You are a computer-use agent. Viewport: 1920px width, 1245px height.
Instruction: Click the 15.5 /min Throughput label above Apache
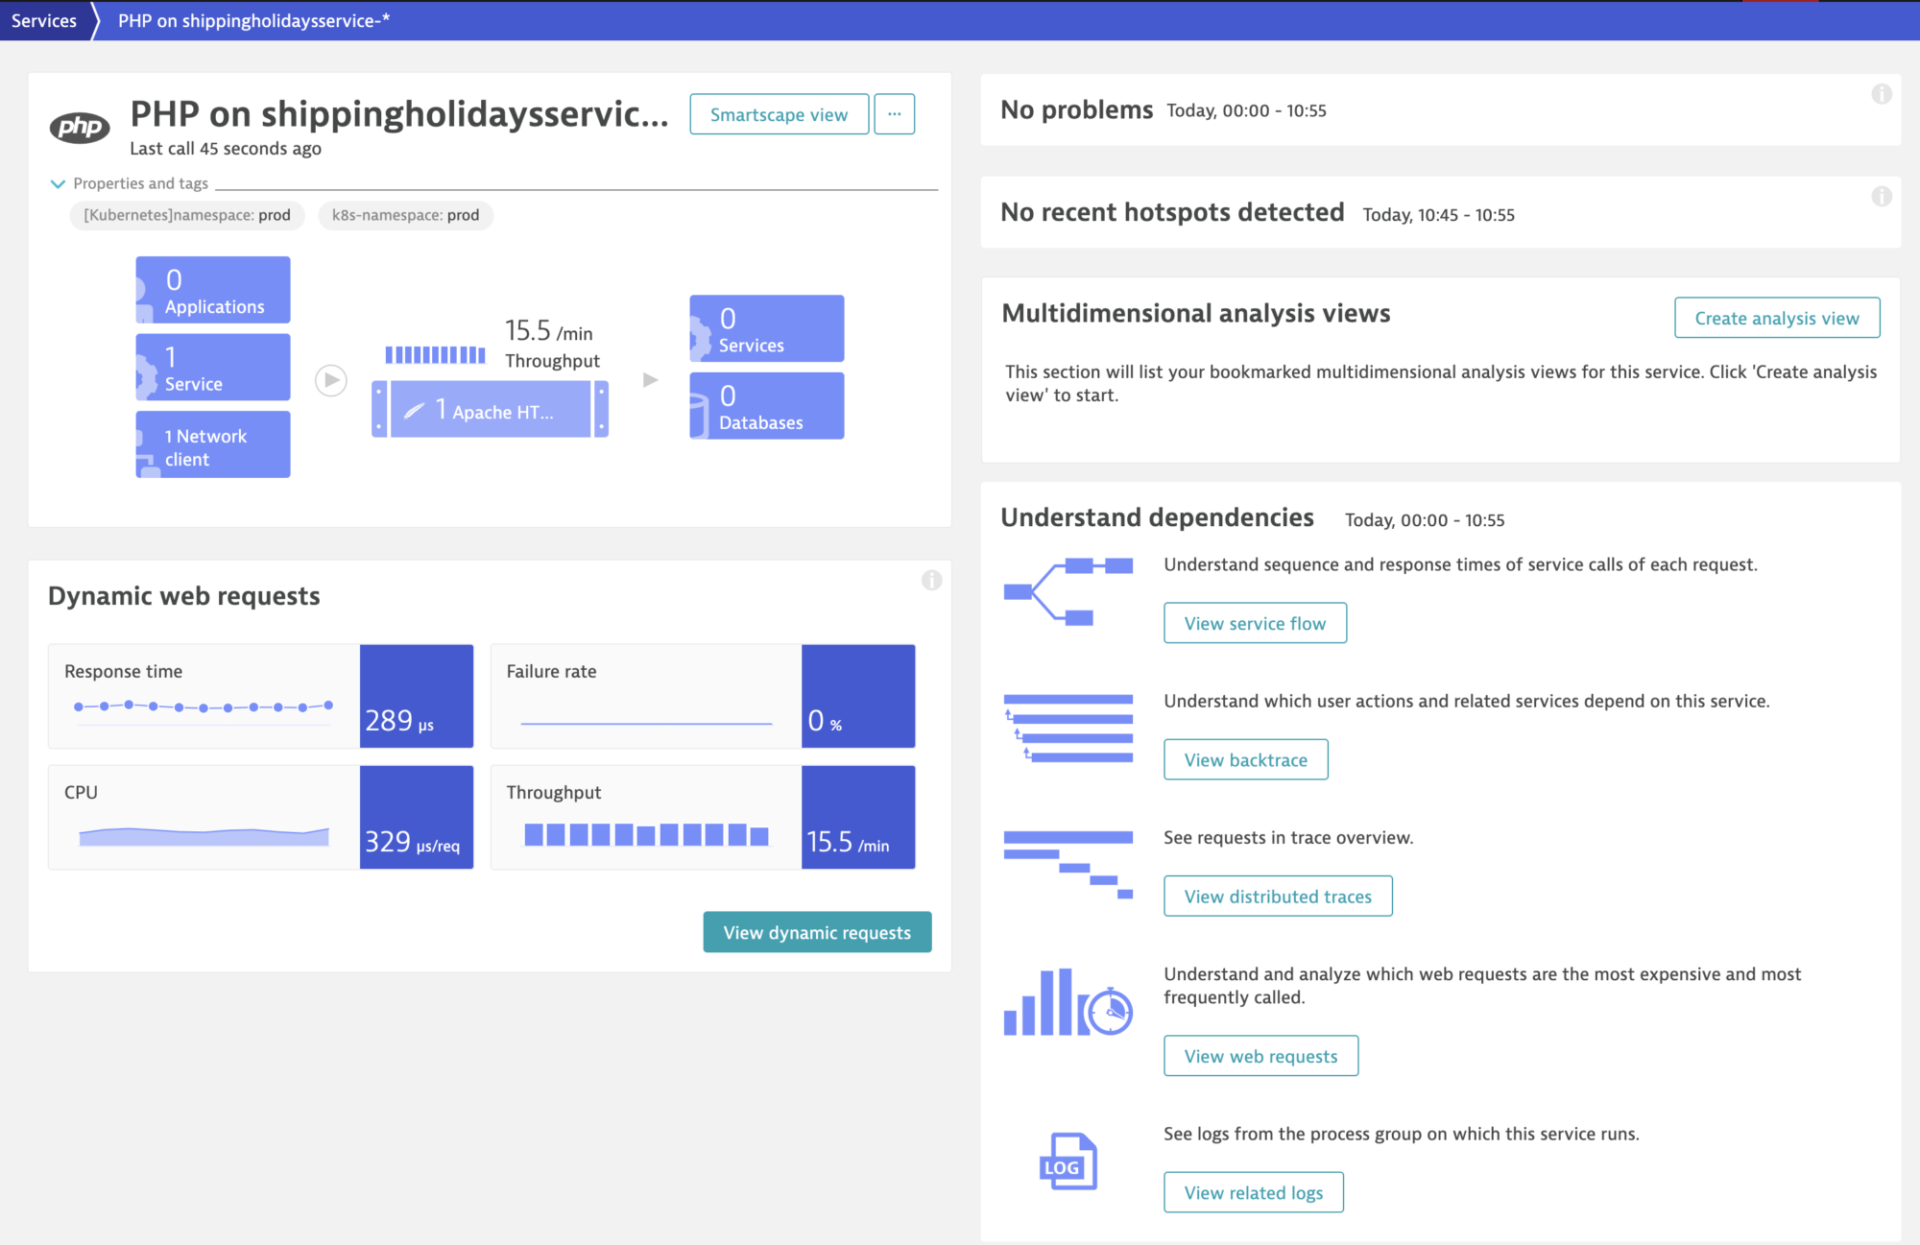click(552, 344)
